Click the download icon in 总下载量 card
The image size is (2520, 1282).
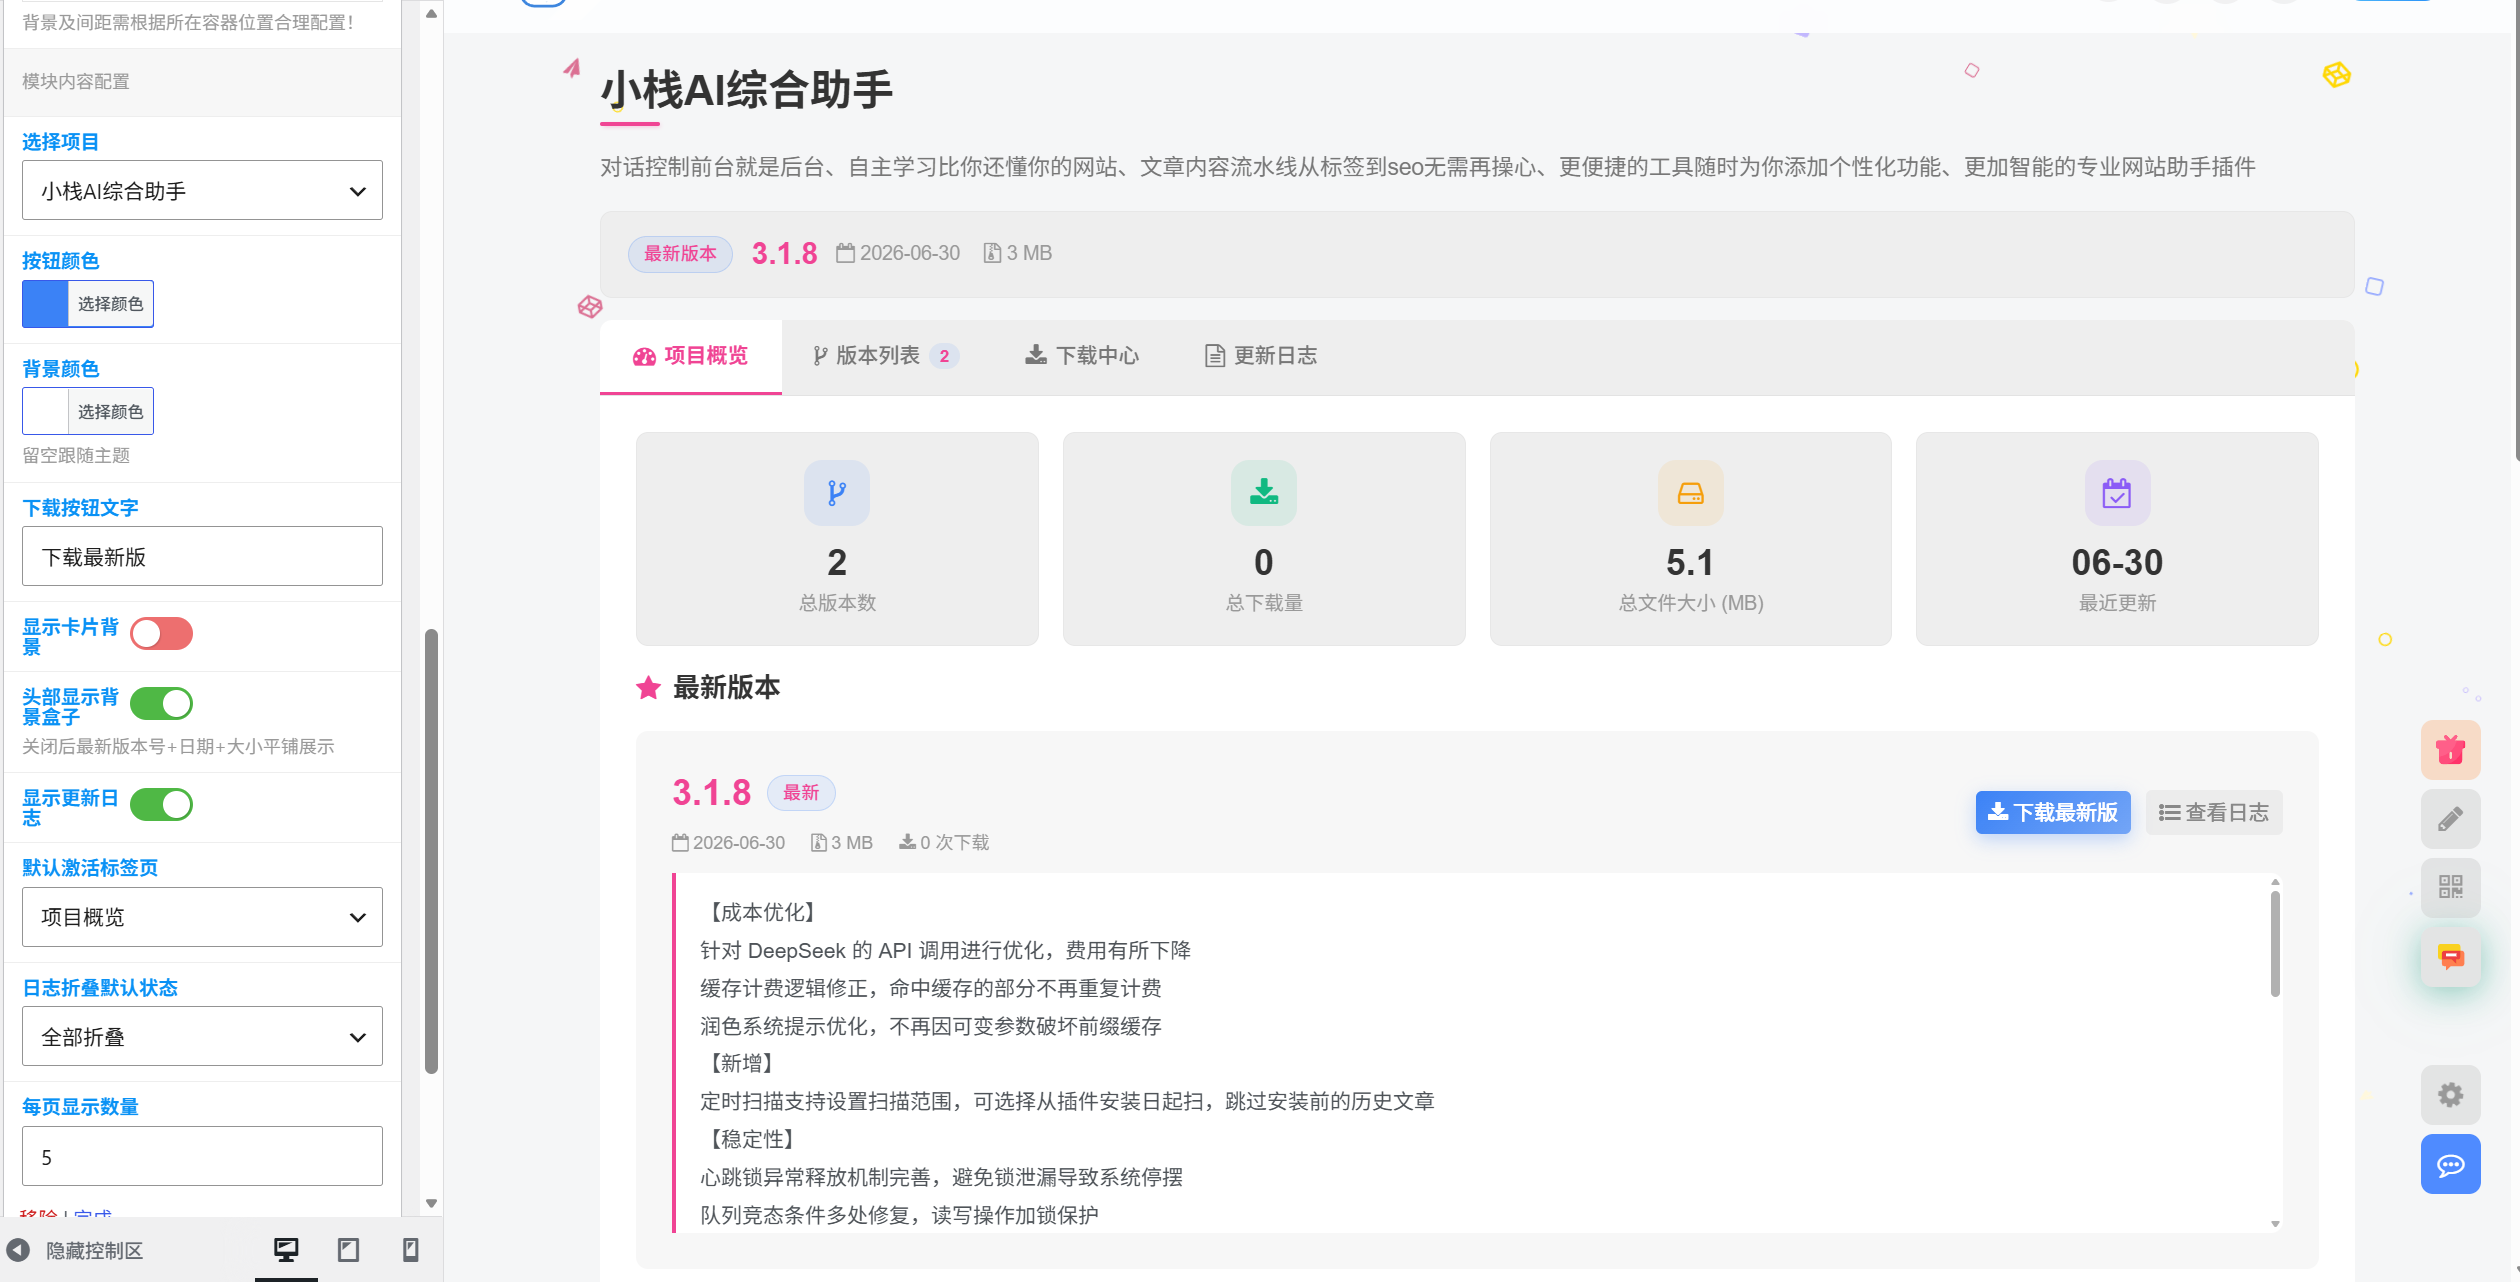[1264, 493]
